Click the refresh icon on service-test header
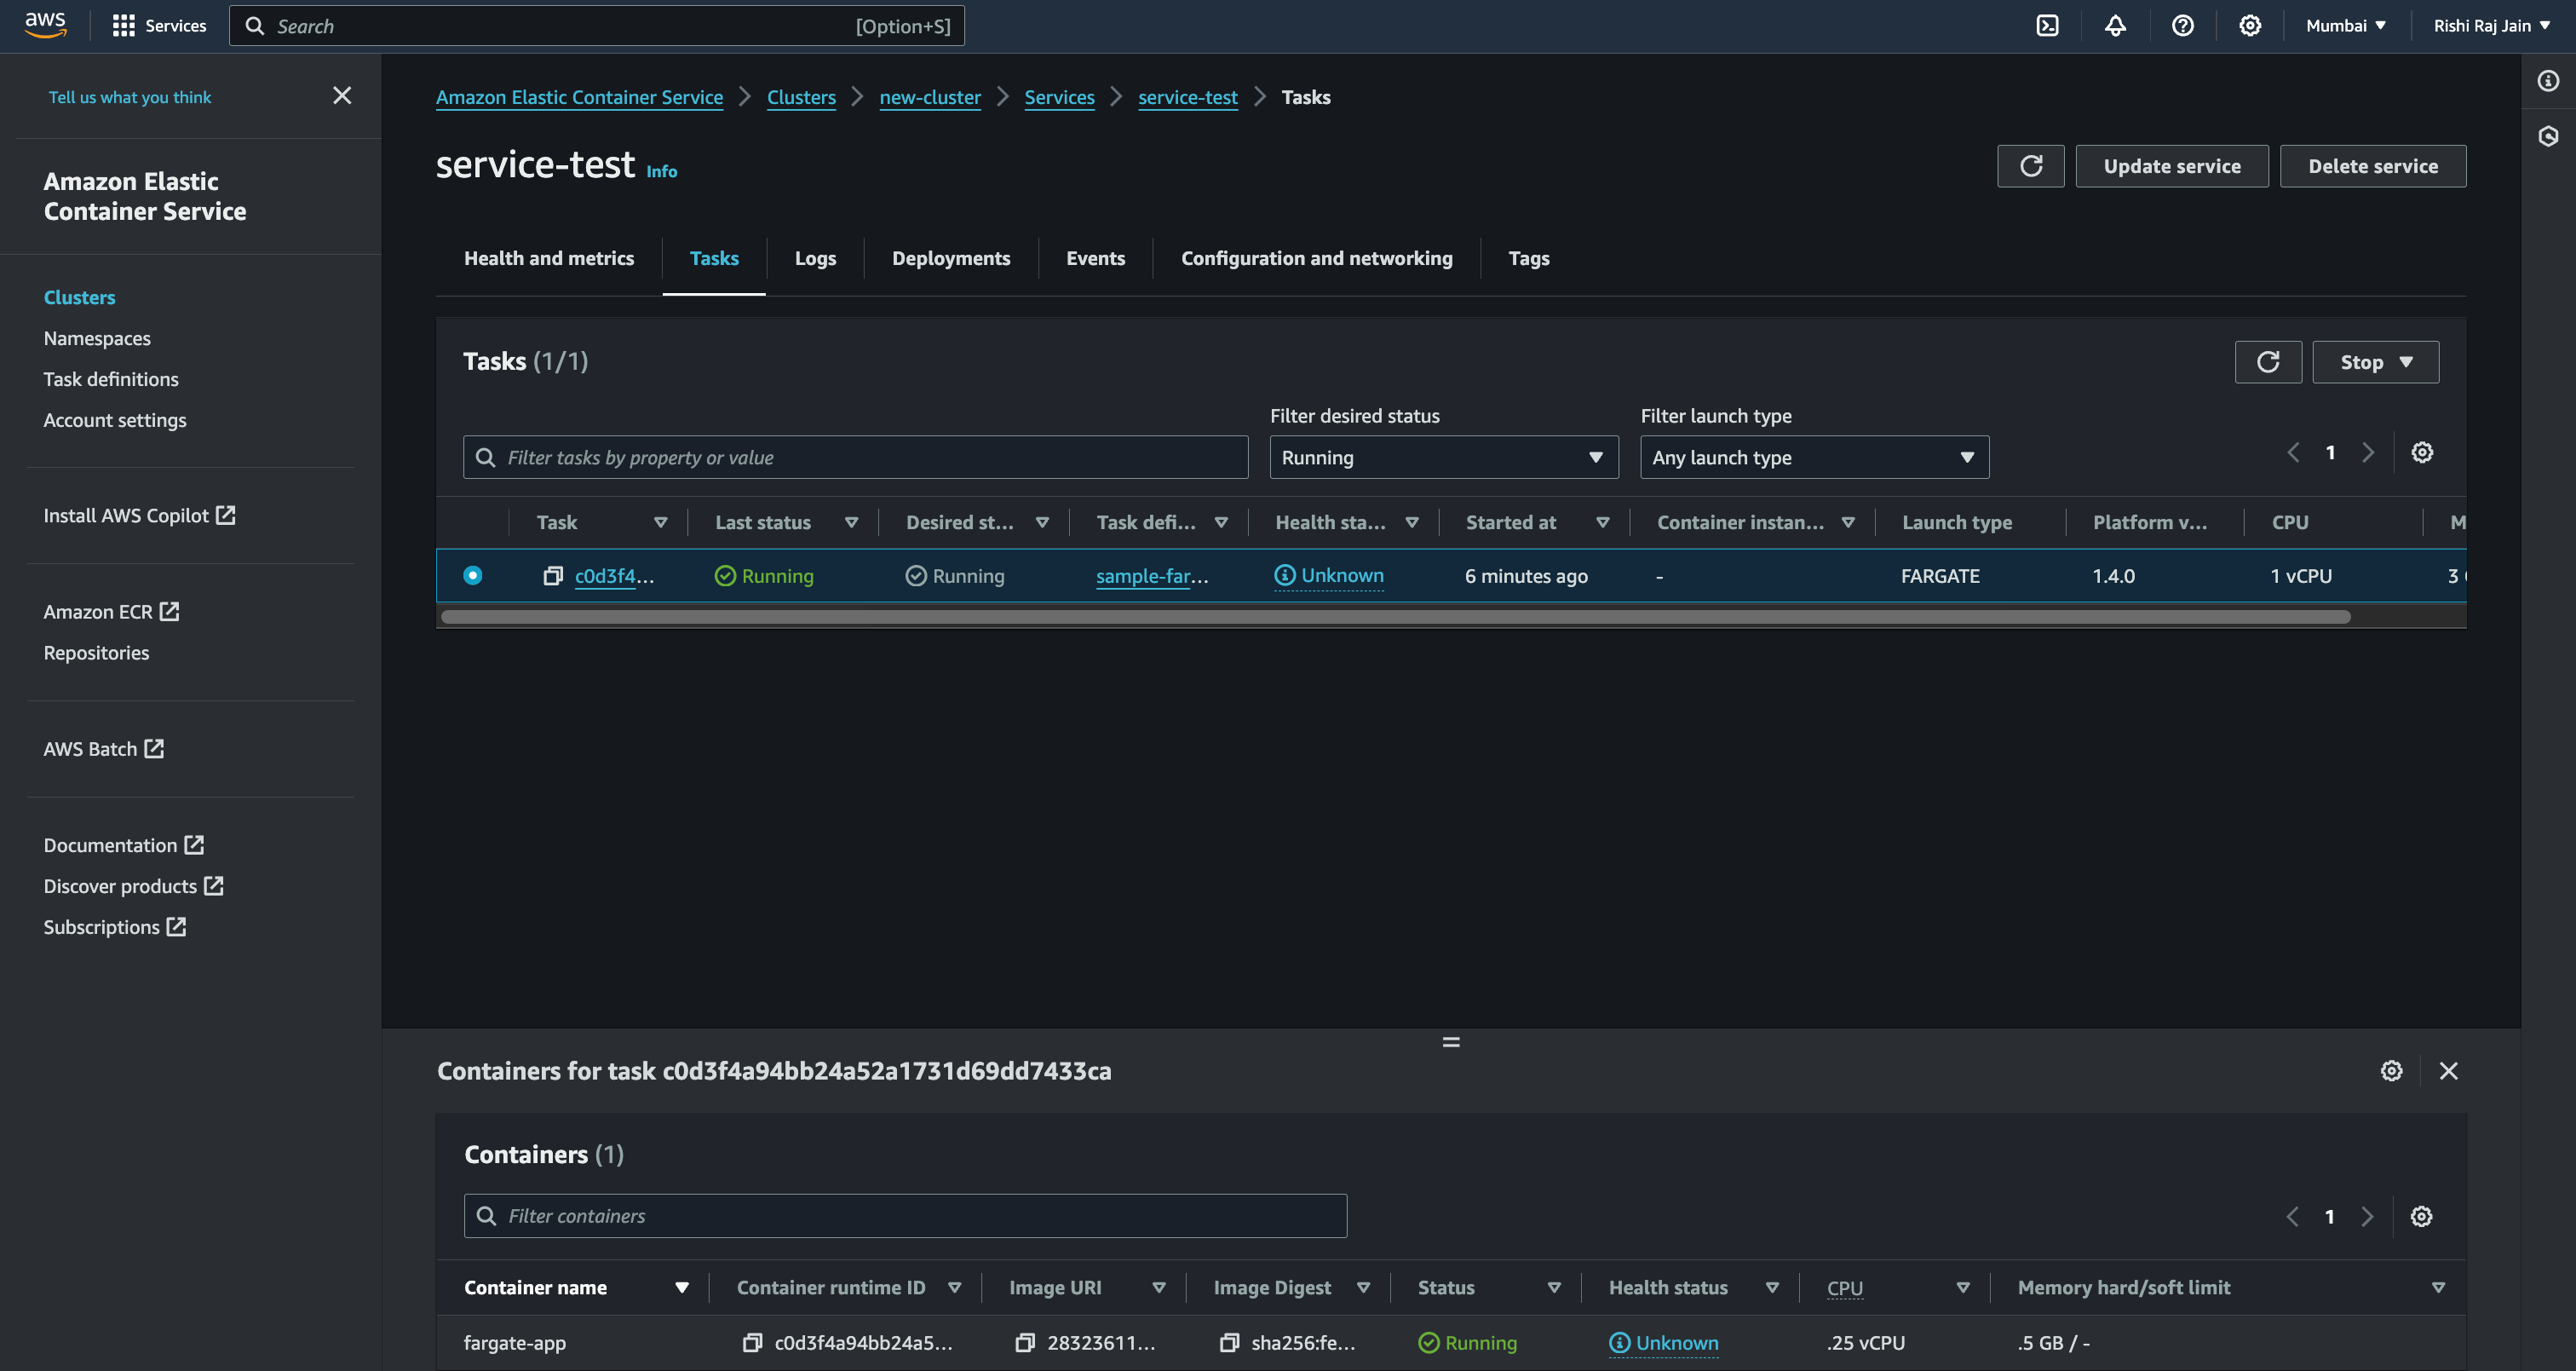The width and height of the screenshot is (2576, 1371). (x=2033, y=165)
